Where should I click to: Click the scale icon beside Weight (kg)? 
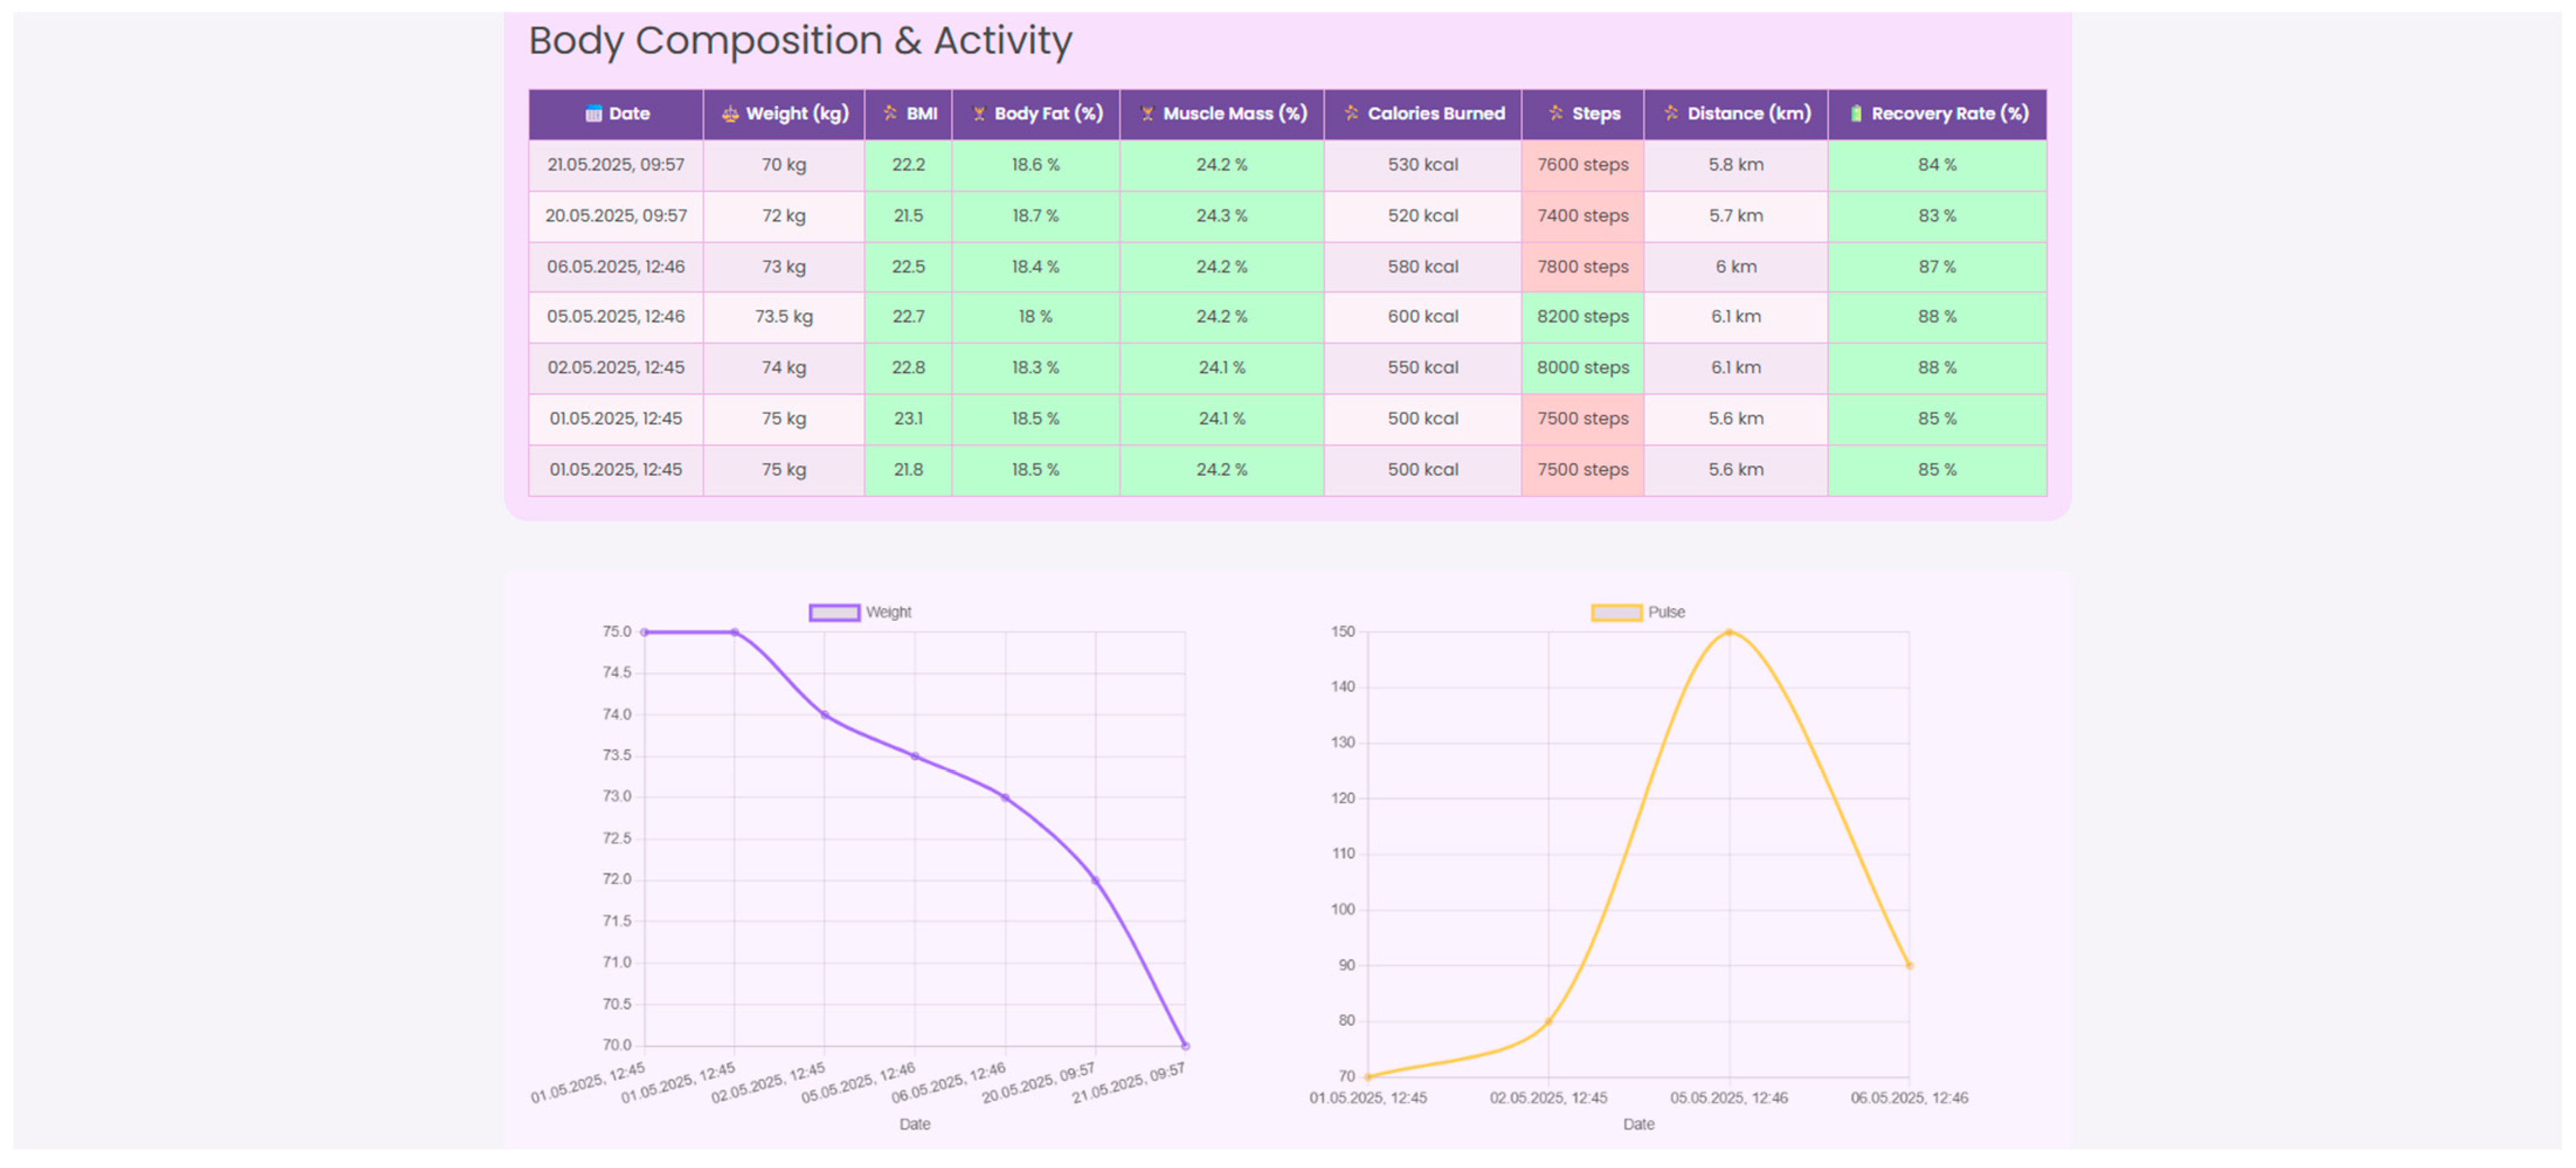click(x=730, y=114)
